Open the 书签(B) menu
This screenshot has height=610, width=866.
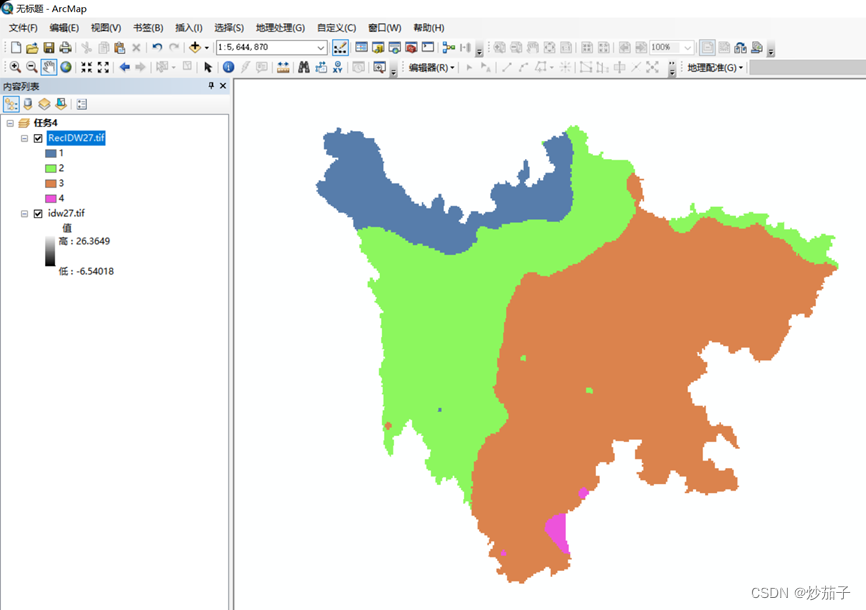148,28
